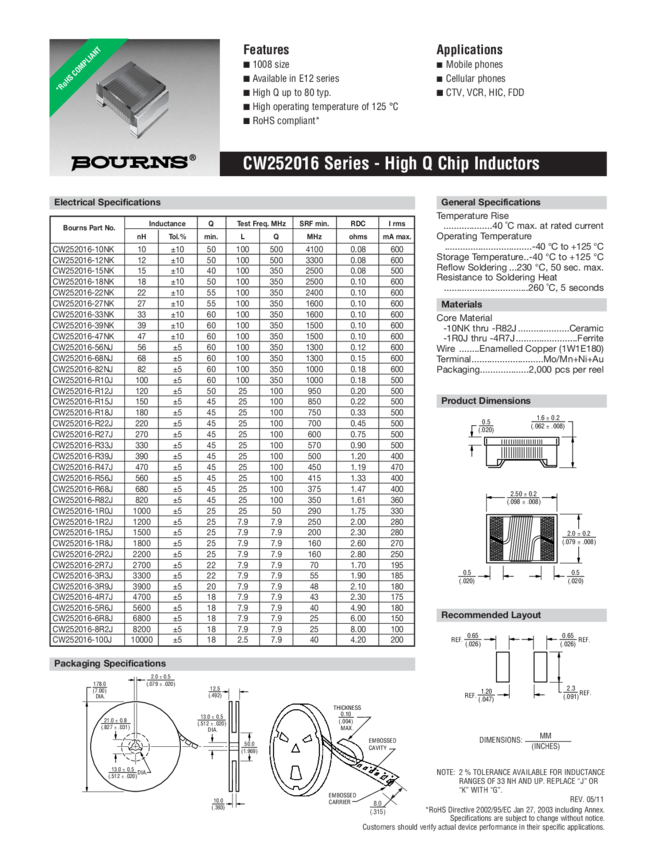Click the Product Dimensions section header
The height and width of the screenshot is (850, 645).
pyautogui.click(x=521, y=401)
